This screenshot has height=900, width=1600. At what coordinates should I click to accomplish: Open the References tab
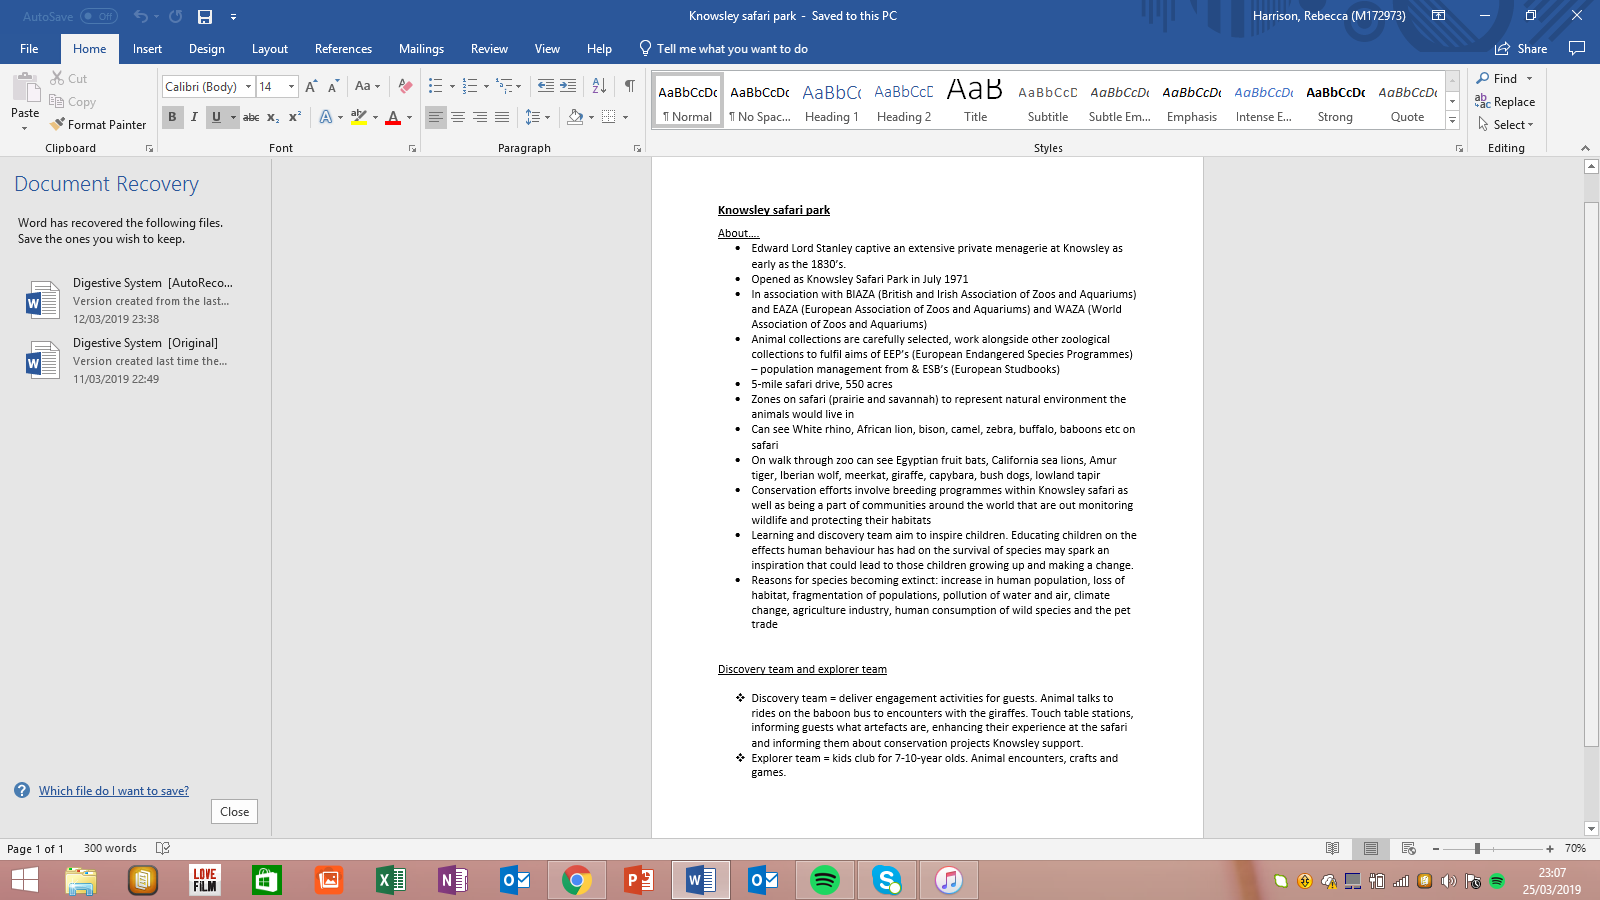point(343,48)
